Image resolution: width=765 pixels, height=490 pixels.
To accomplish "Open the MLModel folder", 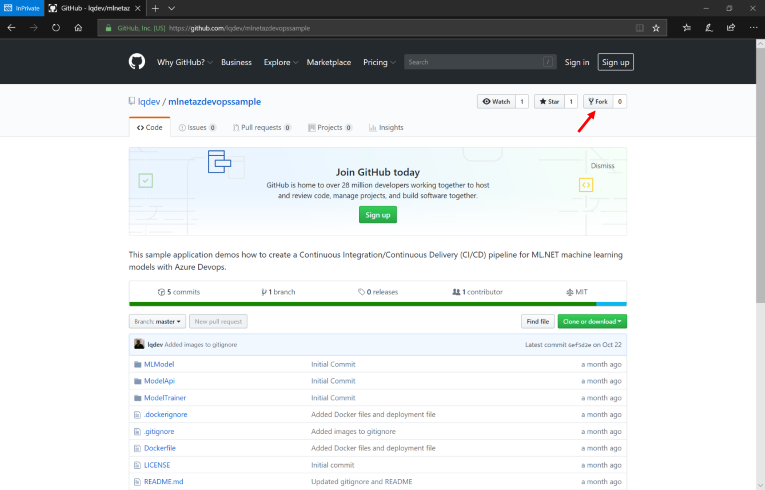I will (x=159, y=364).
